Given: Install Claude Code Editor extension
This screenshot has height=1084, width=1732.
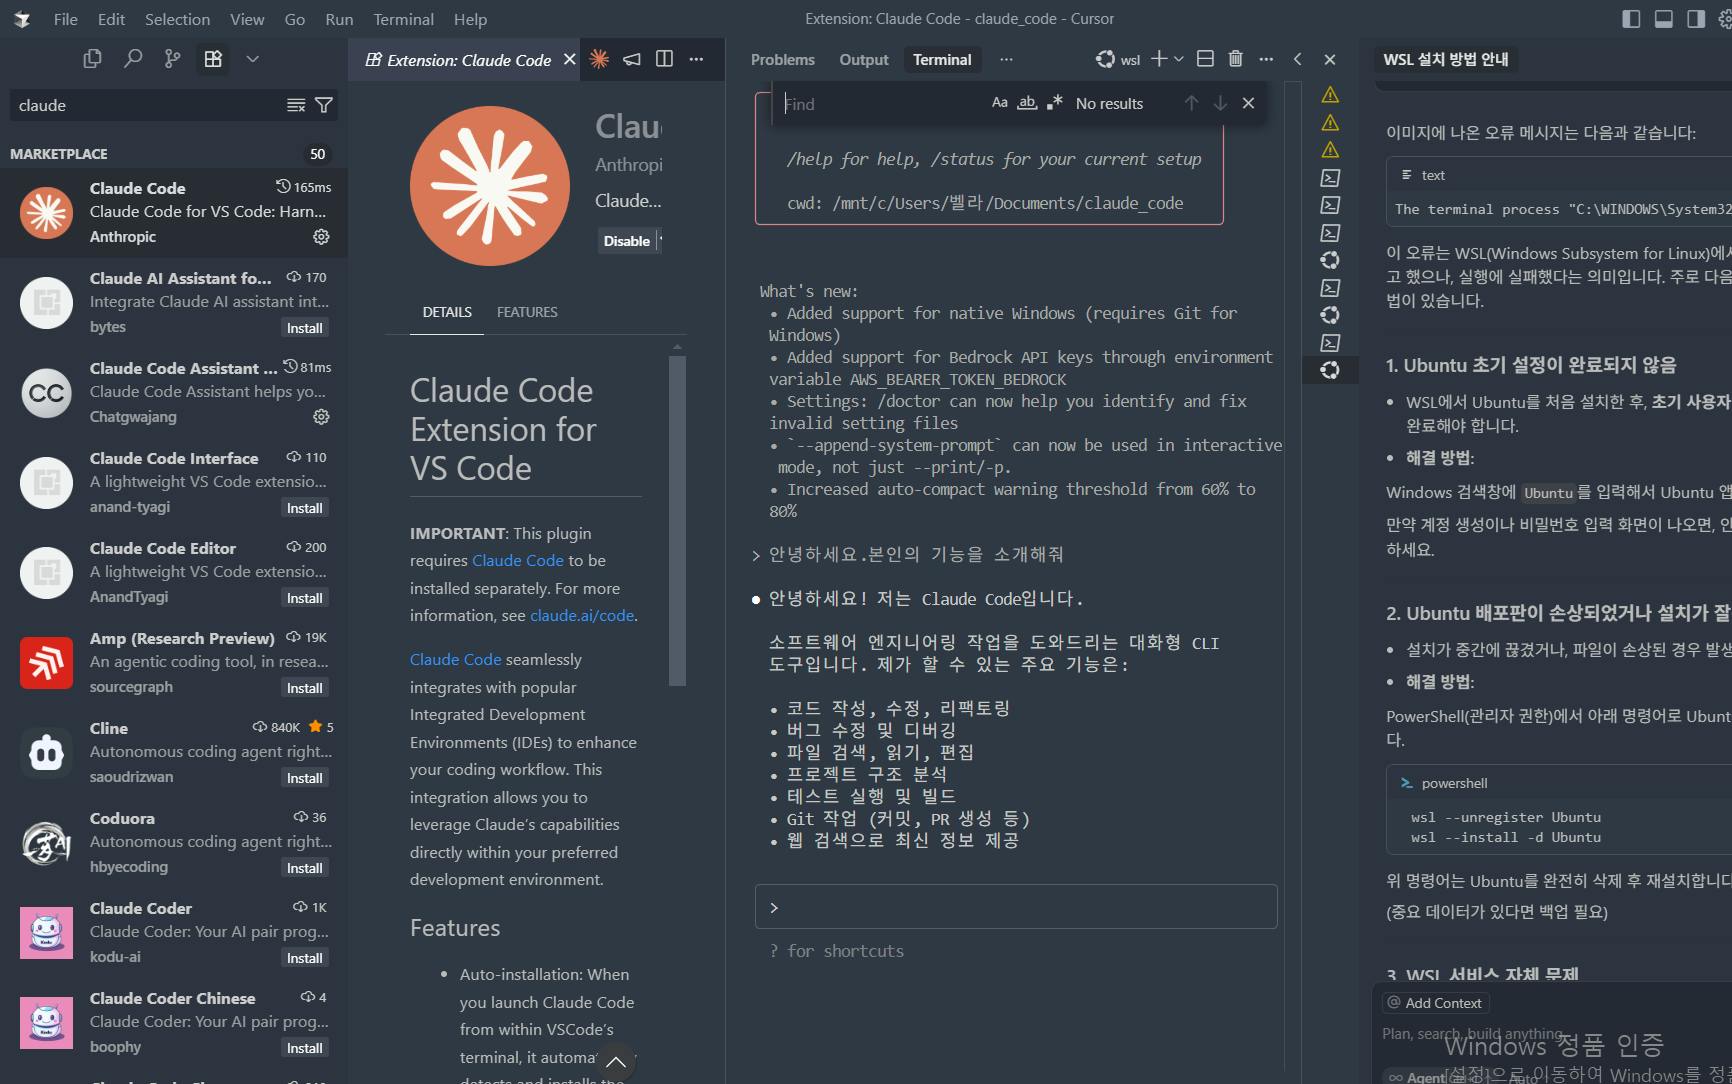Looking at the screenshot, I should (305, 598).
